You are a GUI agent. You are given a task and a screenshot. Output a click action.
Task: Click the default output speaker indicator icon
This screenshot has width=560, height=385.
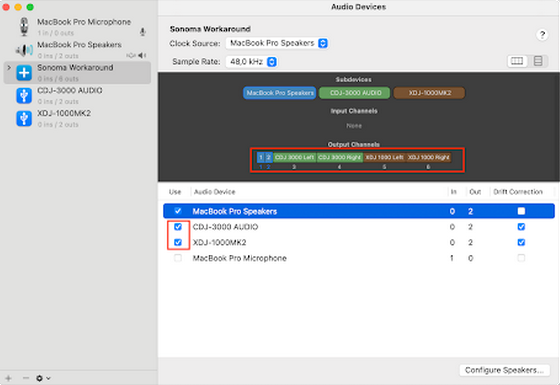[142, 55]
